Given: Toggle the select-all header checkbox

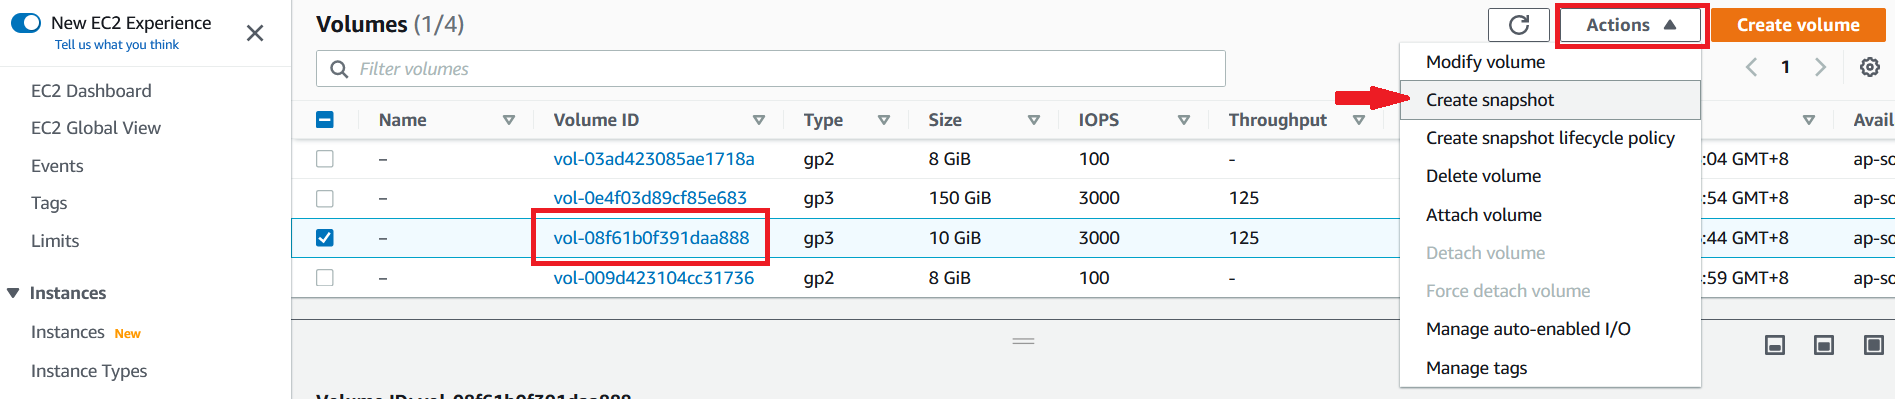Looking at the screenshot, I should tap(325, 120).
